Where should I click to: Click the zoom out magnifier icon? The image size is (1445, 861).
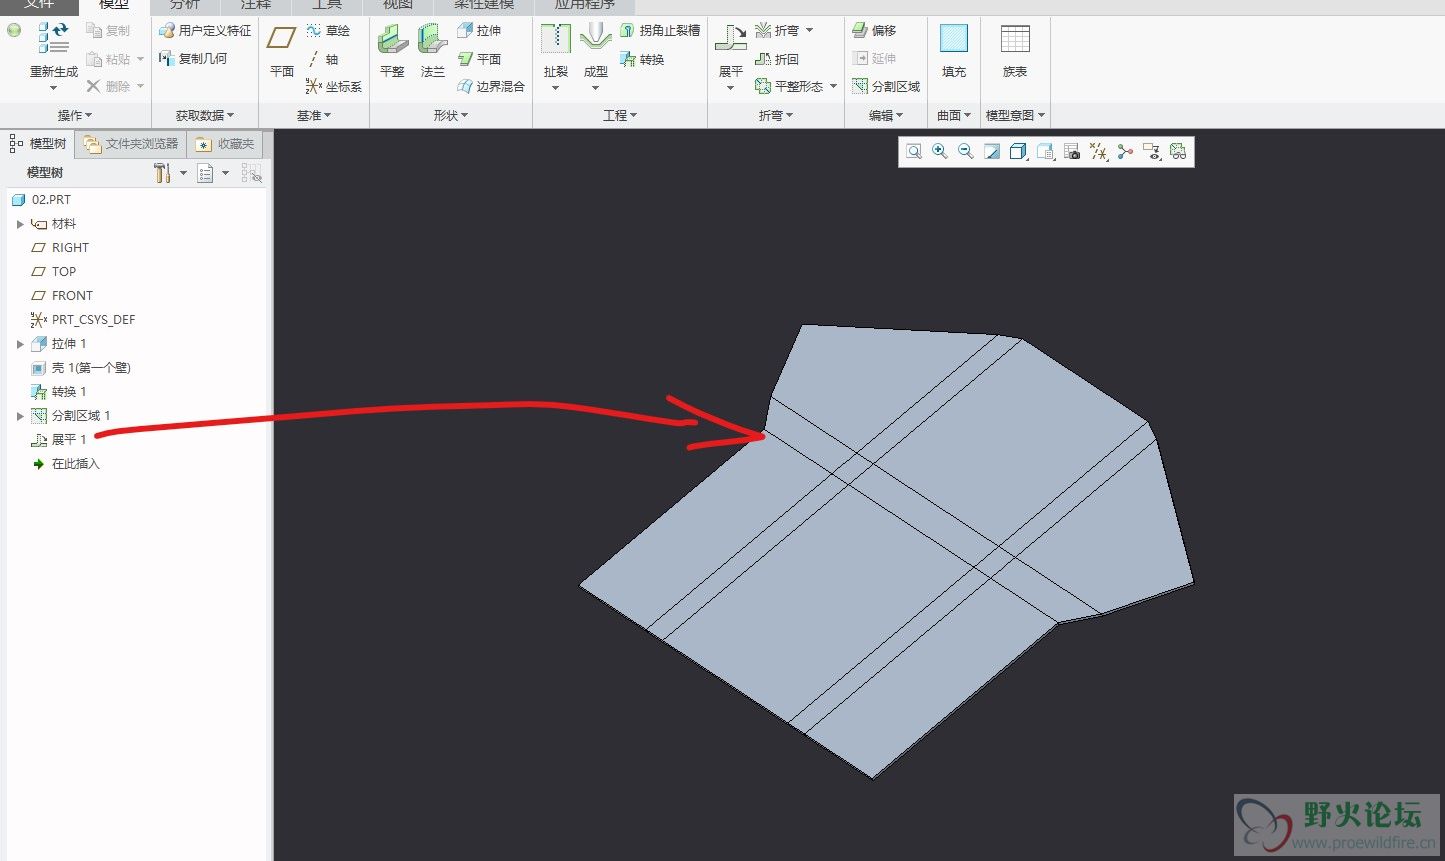coord(966,152)
